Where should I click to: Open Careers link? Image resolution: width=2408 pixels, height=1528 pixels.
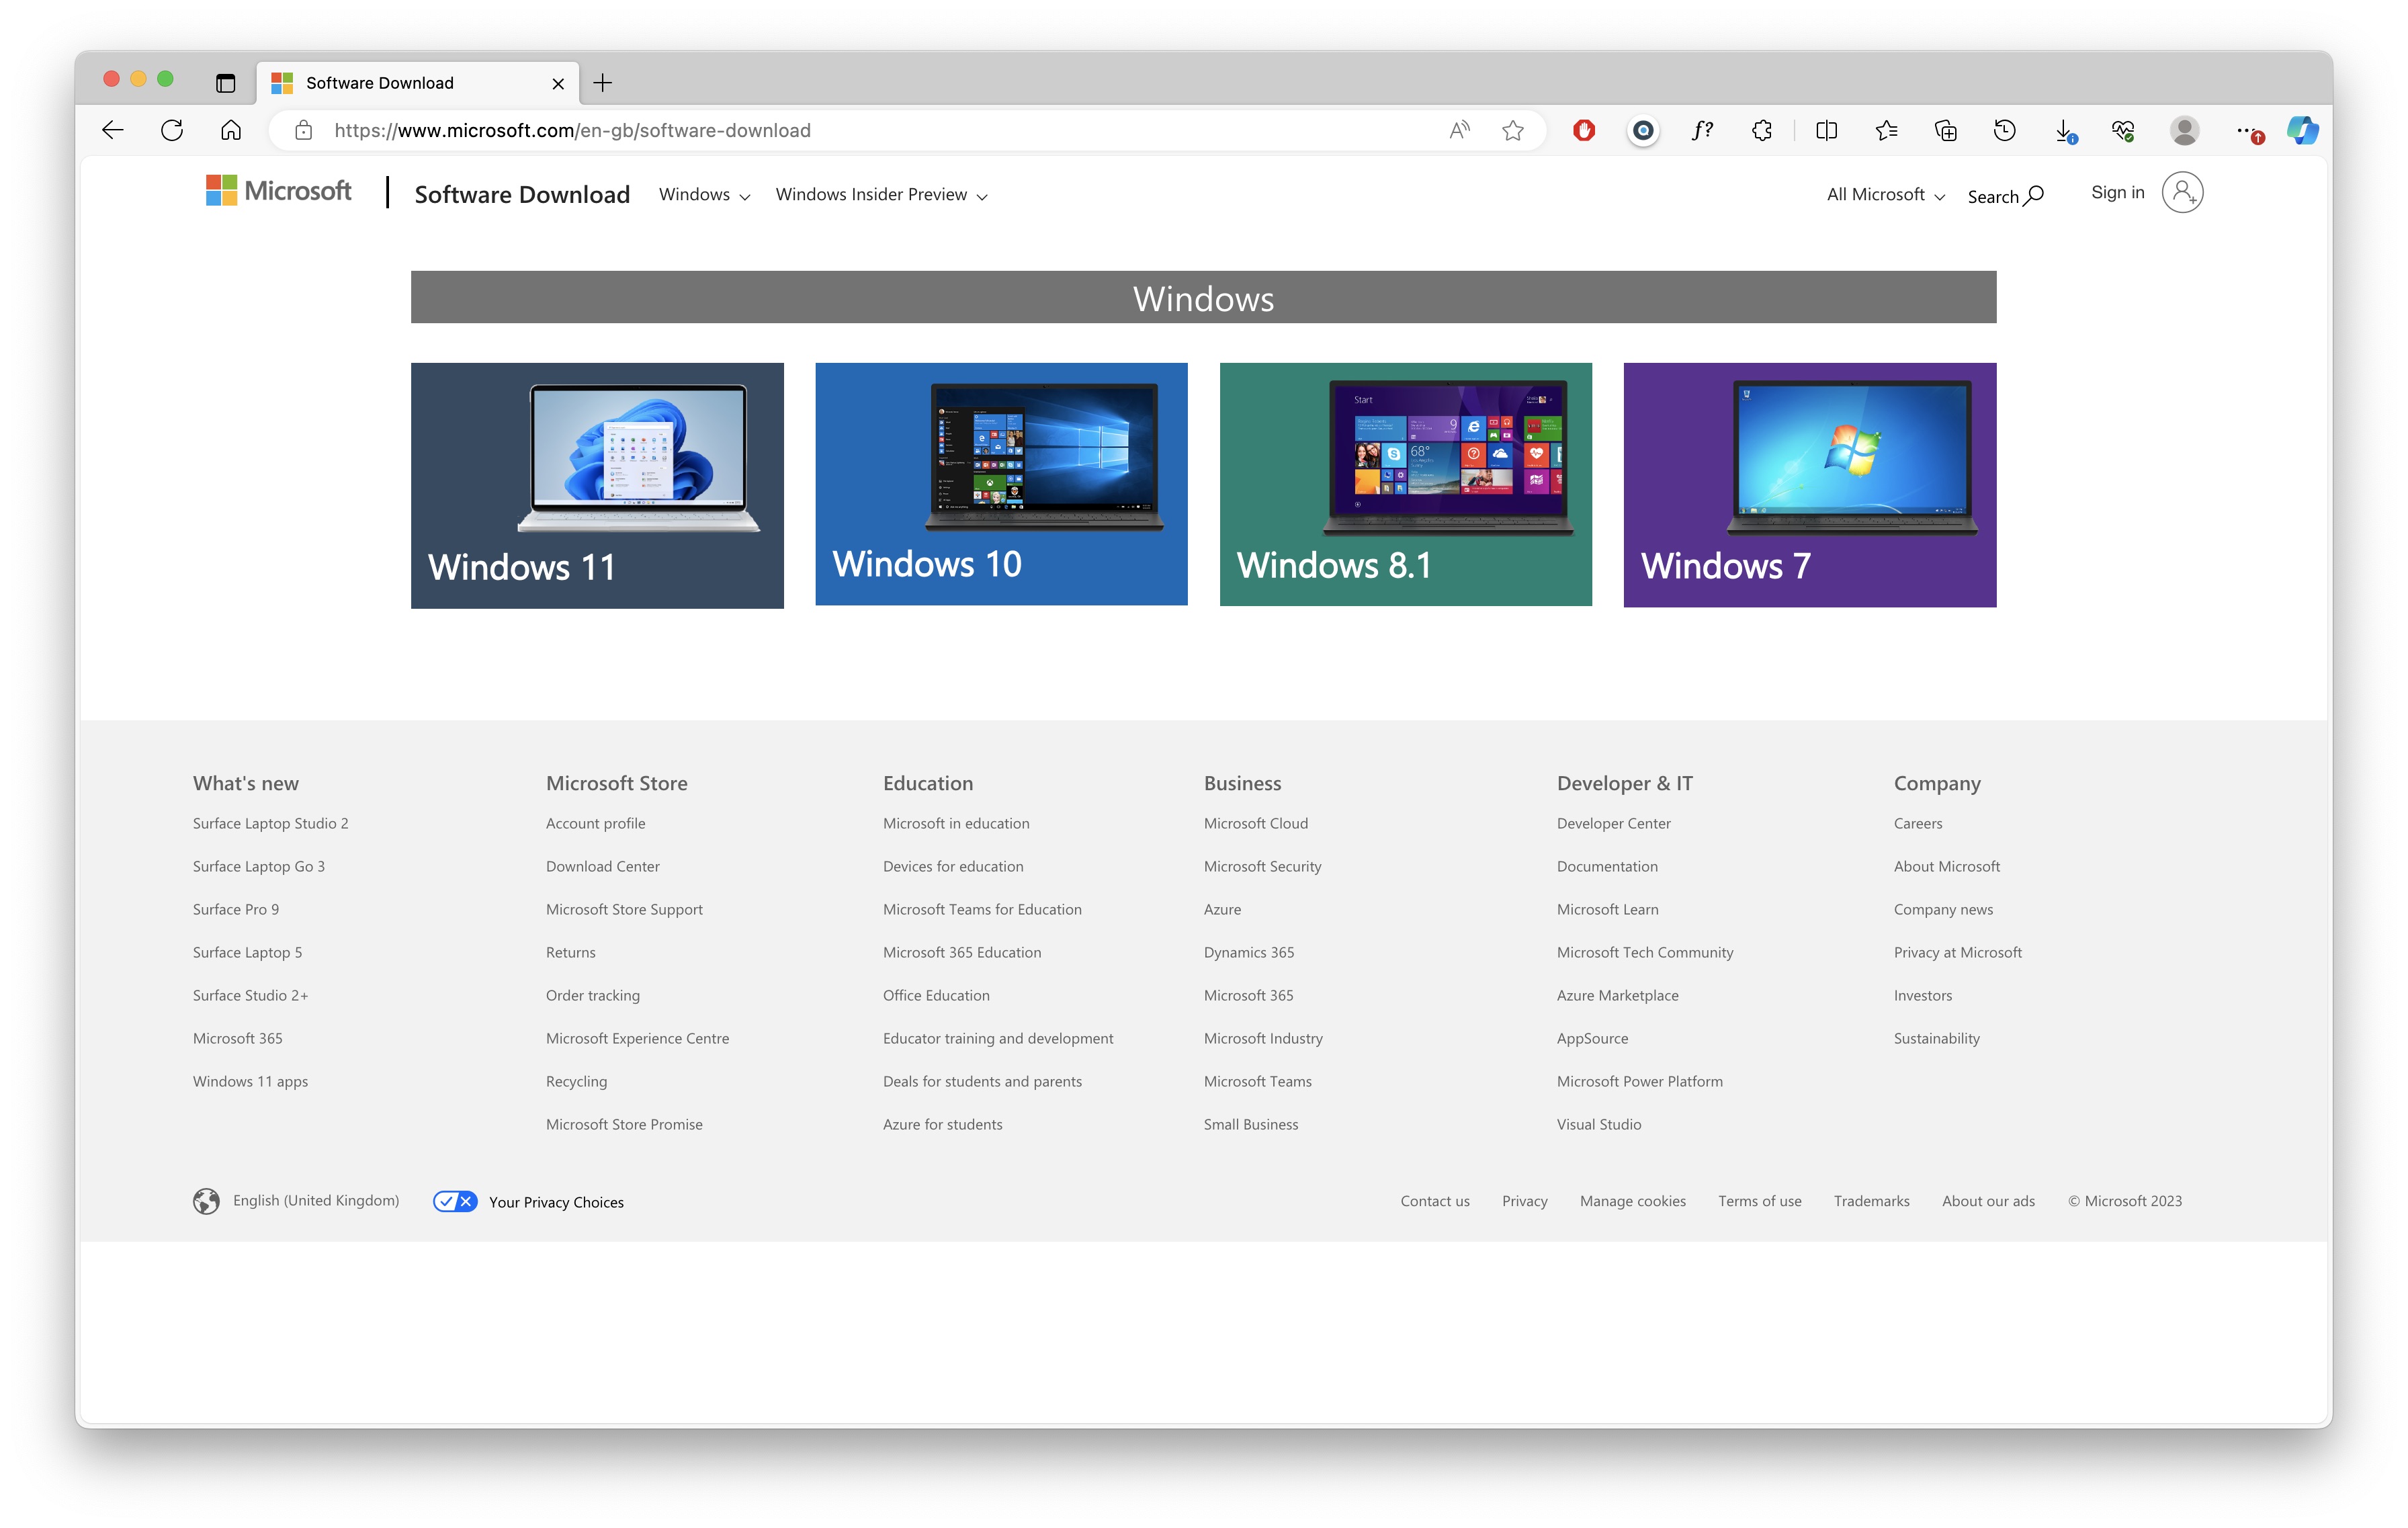[x=1917, y=823]
